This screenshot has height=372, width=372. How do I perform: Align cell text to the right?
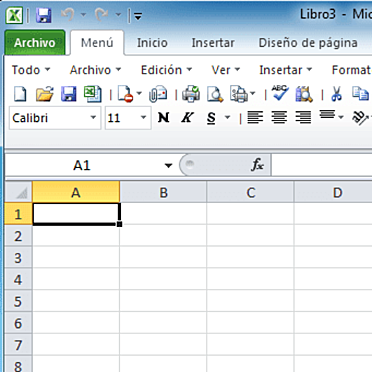(303, 118)
